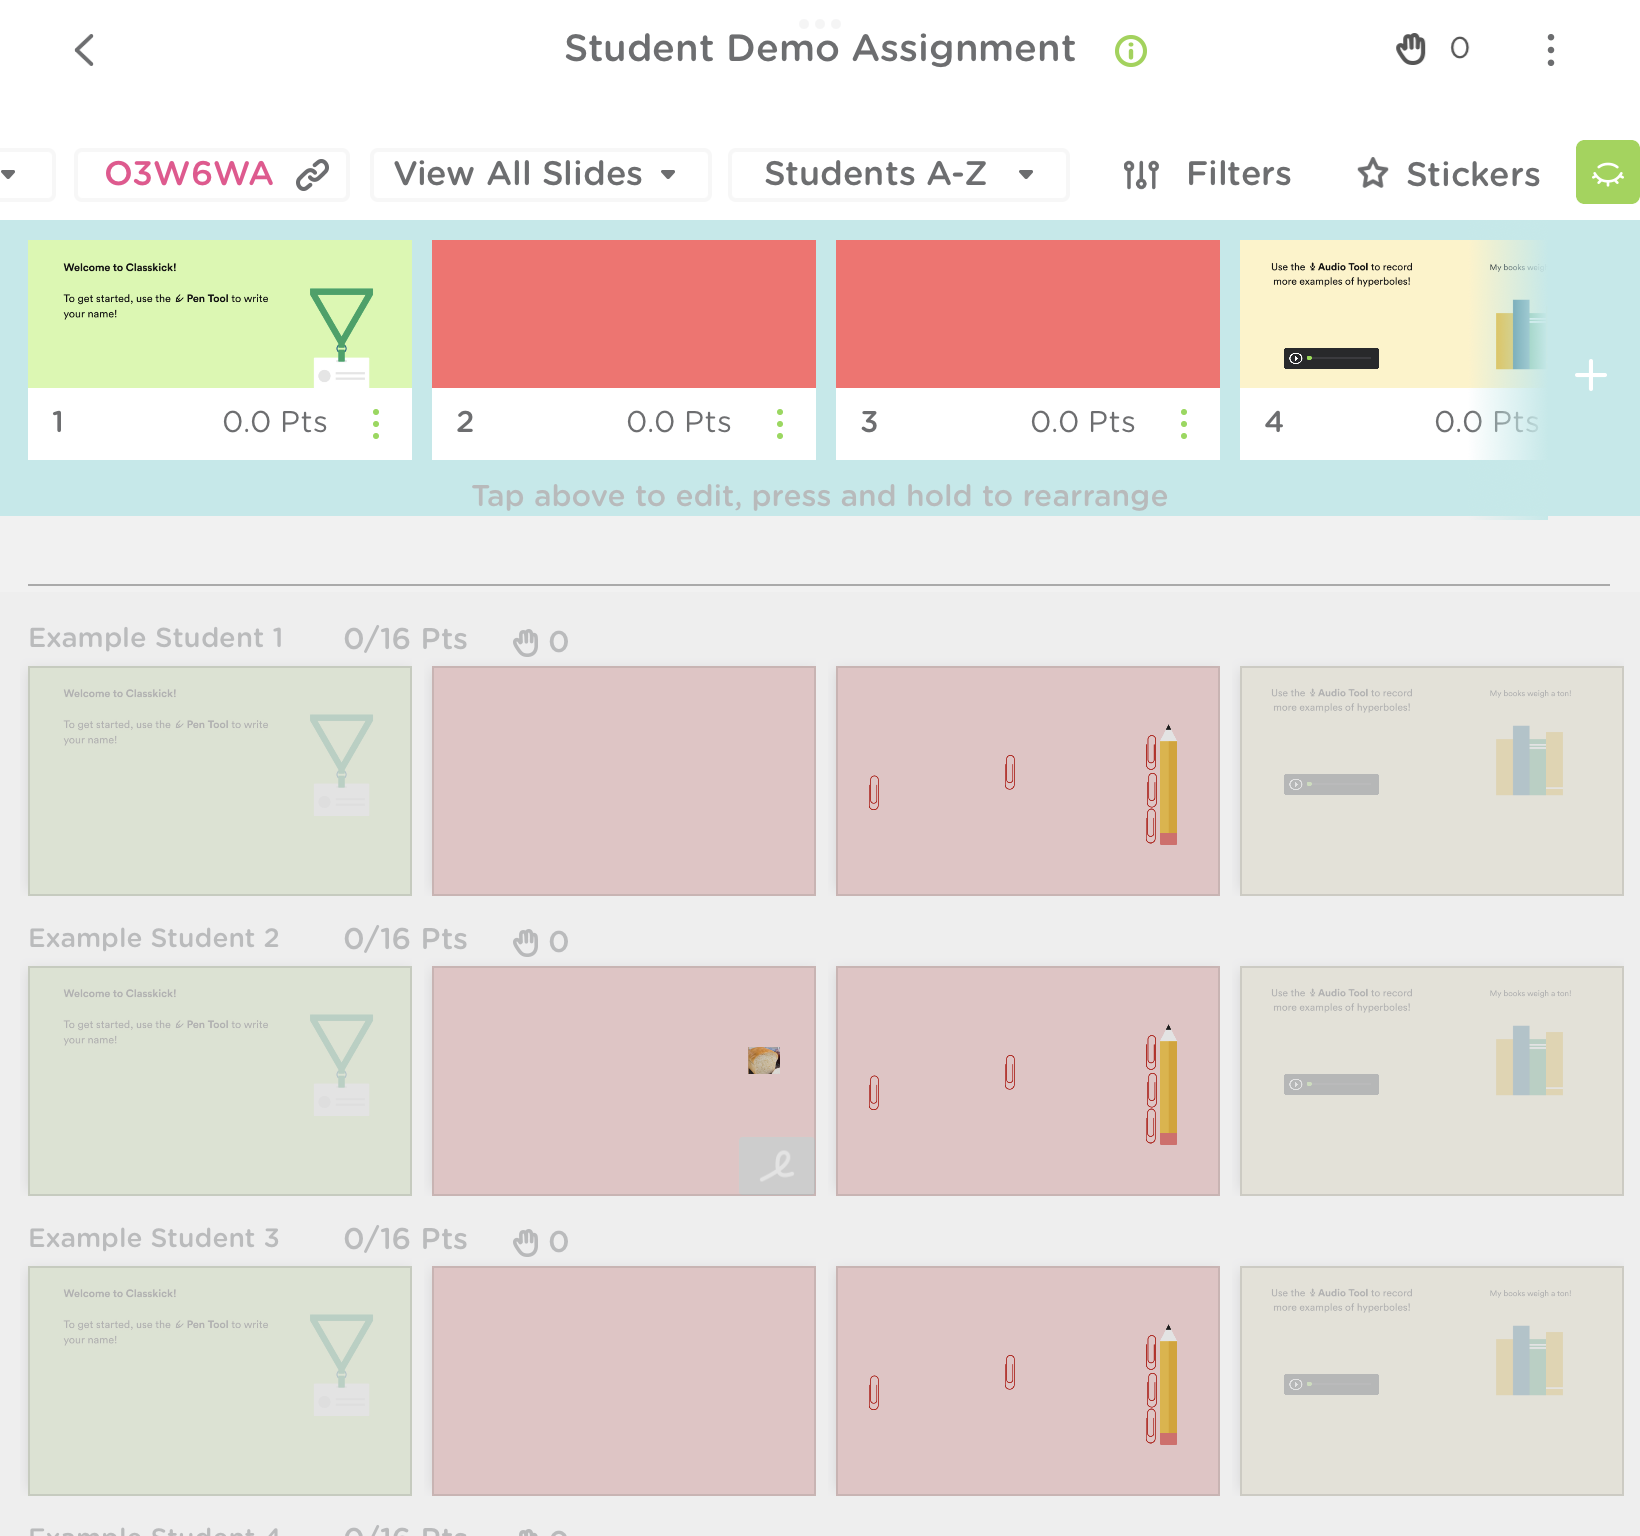
Task: Open slide 3 options menu dots
Action: (1184, 423)
